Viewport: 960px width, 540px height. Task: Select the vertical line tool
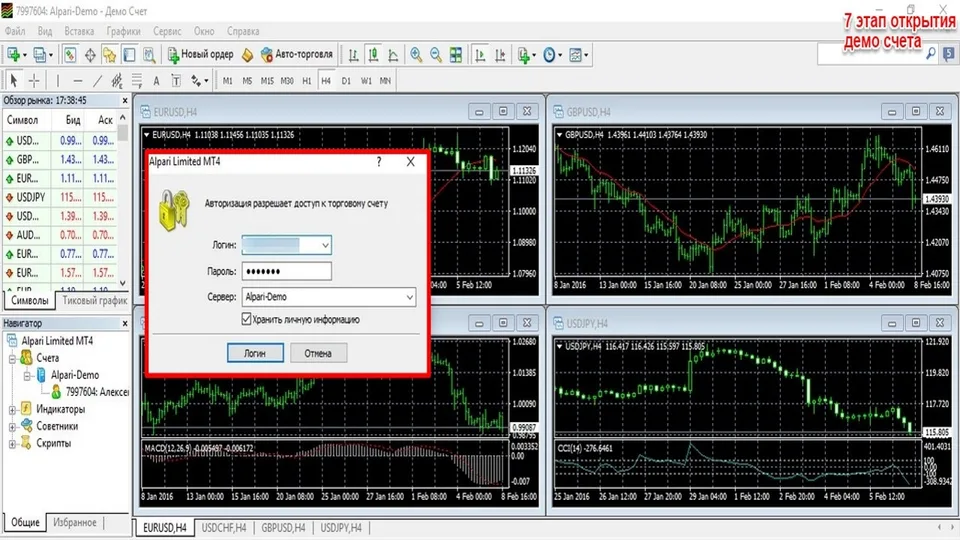click(58, 80)
